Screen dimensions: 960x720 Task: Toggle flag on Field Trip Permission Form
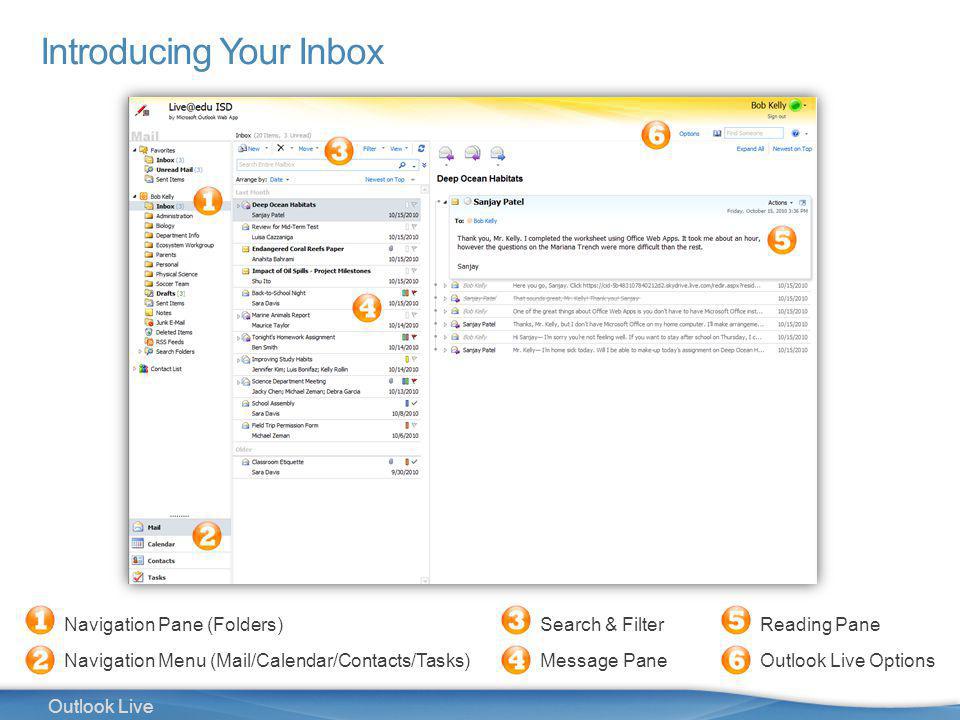[414, 425]
